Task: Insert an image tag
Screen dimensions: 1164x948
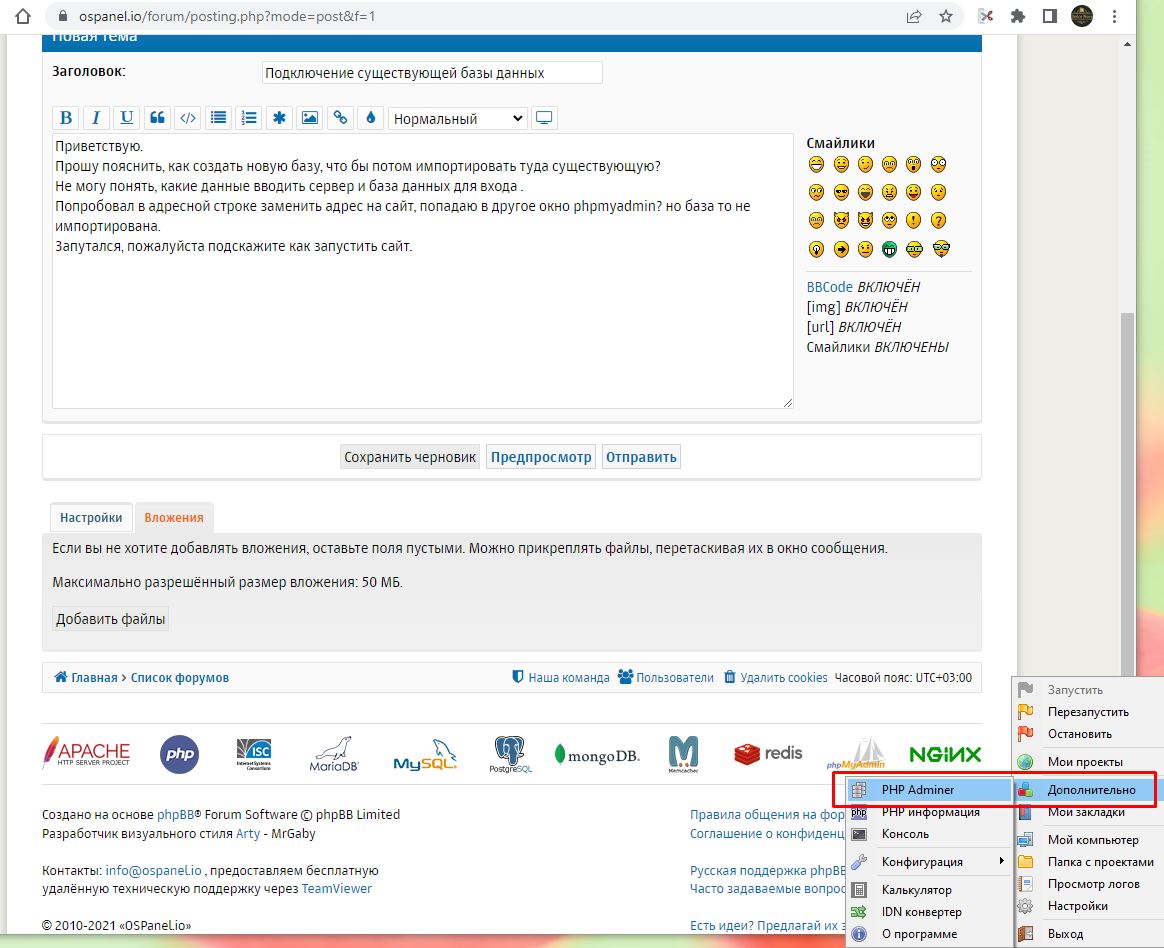Action: [310, 118]
